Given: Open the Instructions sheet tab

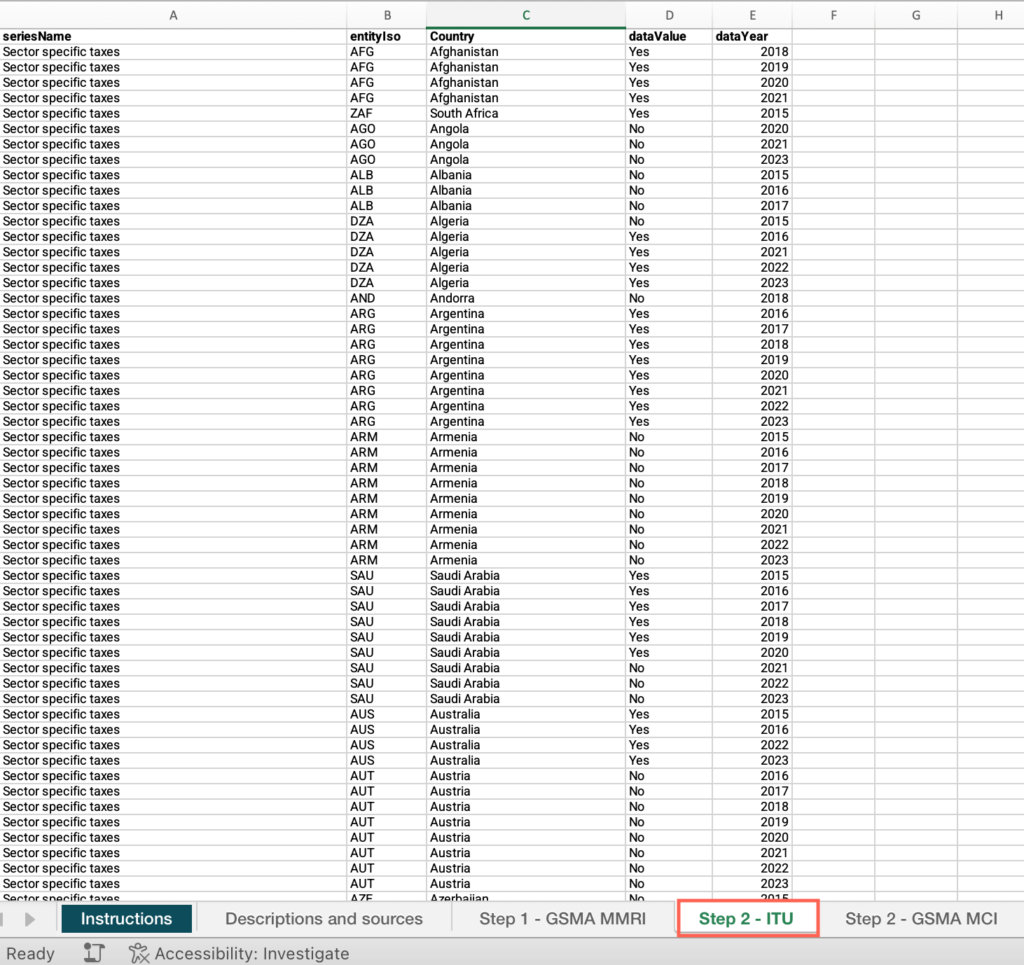Looking at the screenshot, I should coord(126,919).
